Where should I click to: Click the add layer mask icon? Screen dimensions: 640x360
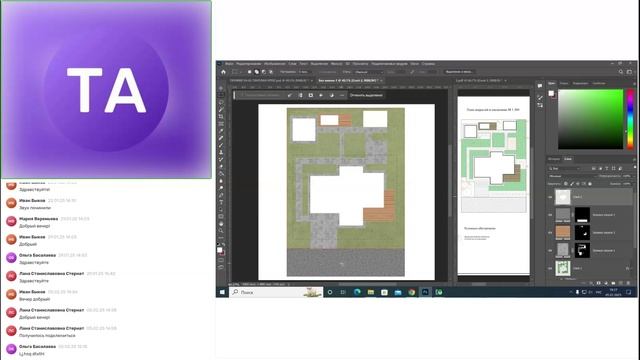599,282
